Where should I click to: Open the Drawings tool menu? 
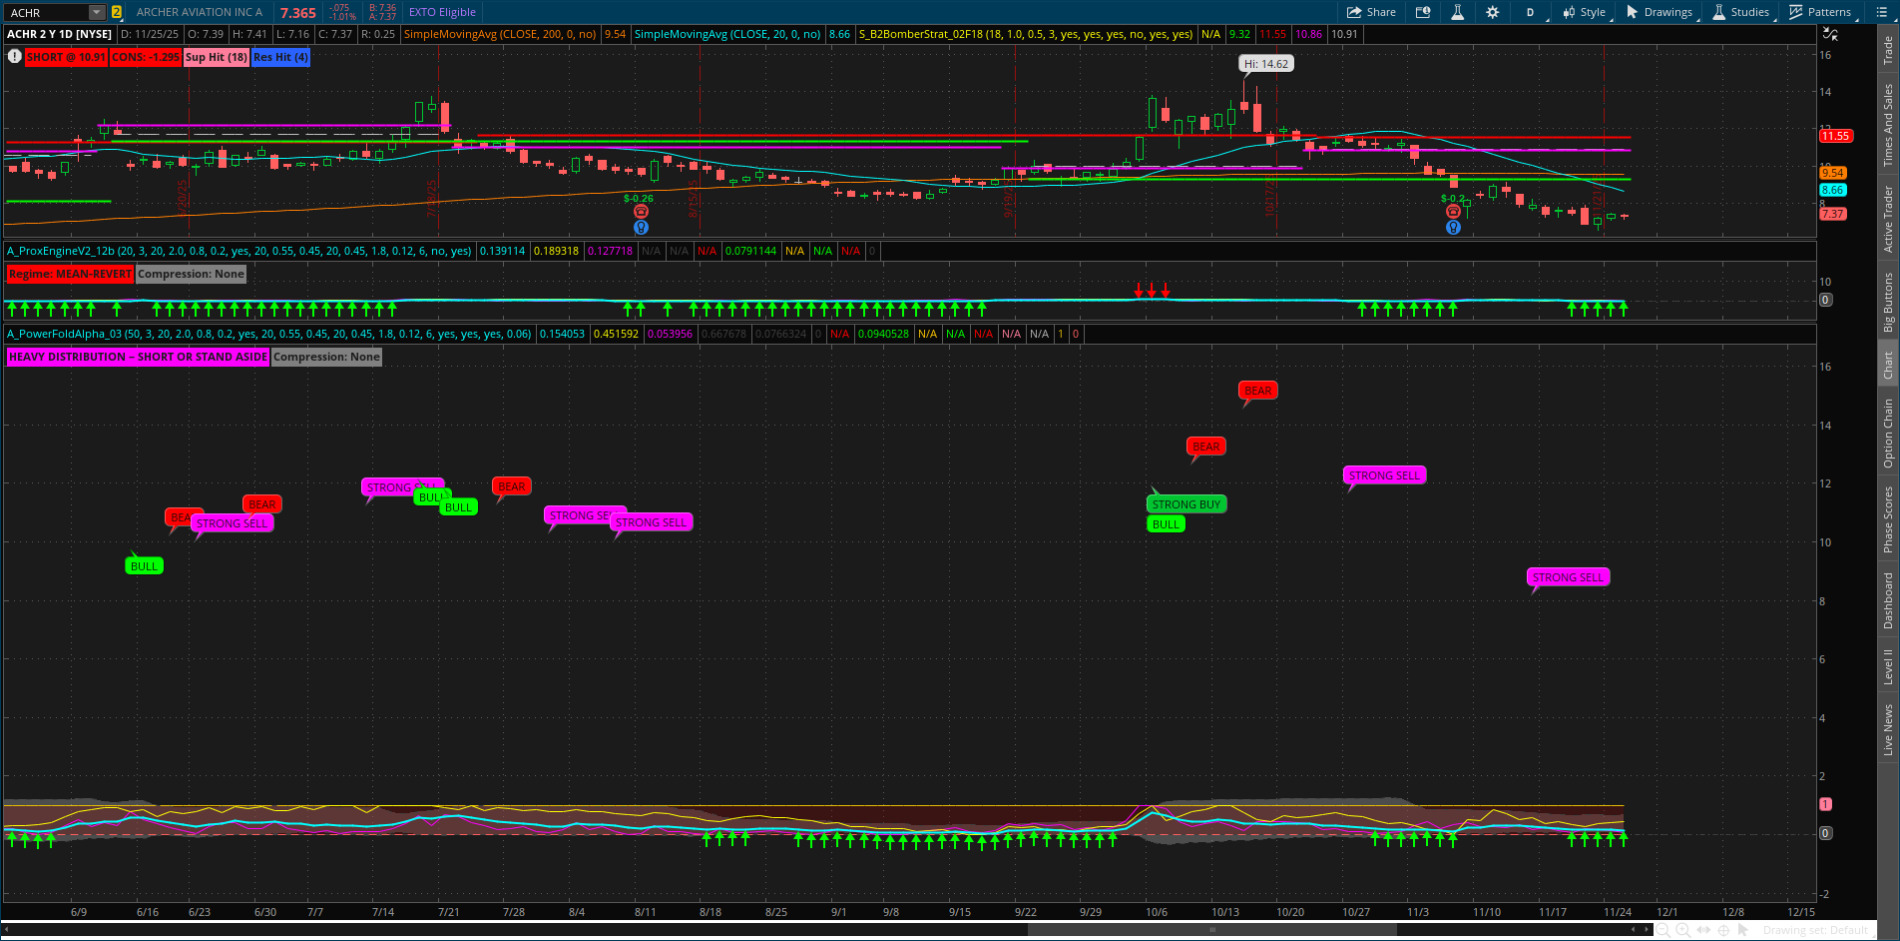[x=1659, y=12]
